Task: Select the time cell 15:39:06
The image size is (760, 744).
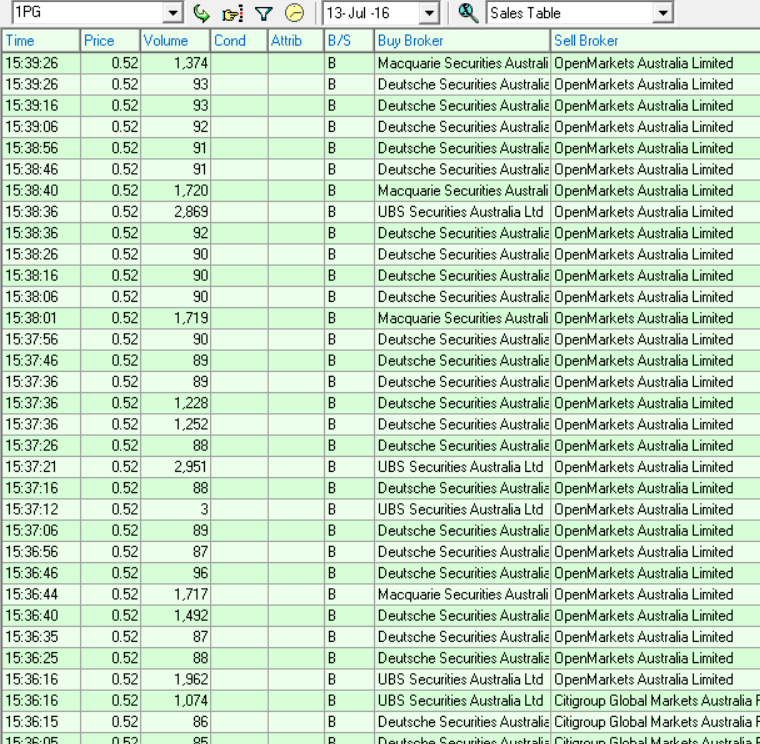Action: 41,127
